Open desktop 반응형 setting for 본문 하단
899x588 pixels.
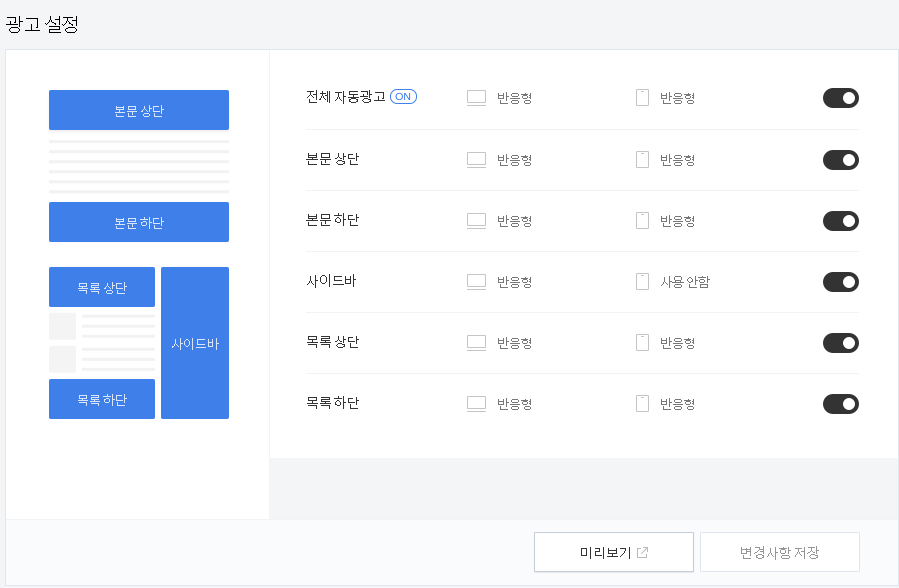click(x=514, y=221)
